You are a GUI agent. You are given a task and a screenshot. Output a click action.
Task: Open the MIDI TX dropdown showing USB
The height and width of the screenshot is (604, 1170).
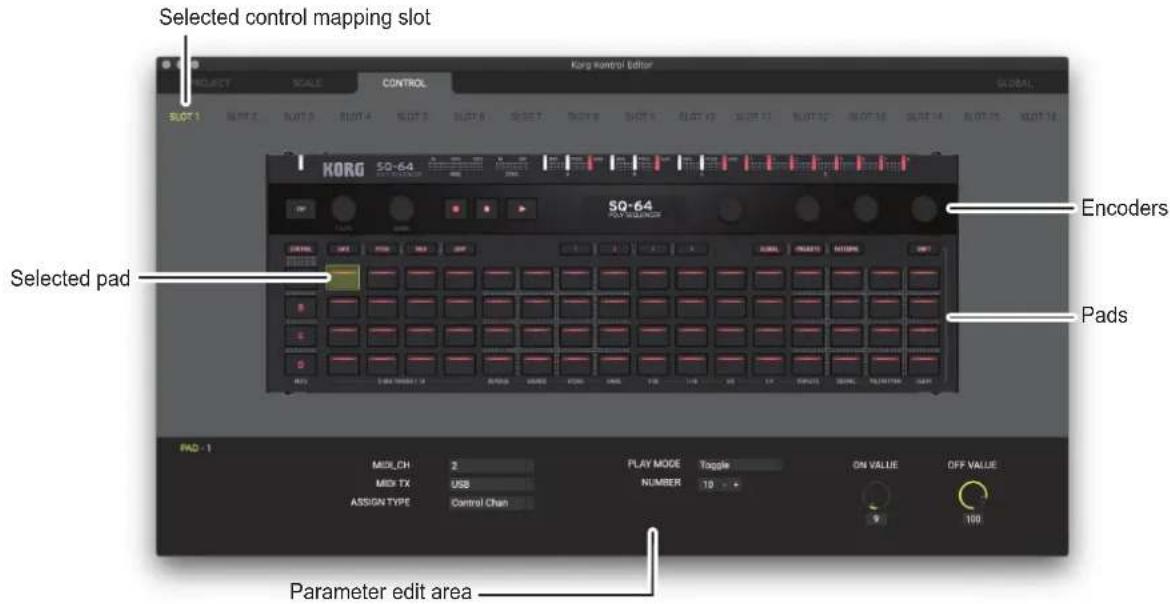[491, 484]
